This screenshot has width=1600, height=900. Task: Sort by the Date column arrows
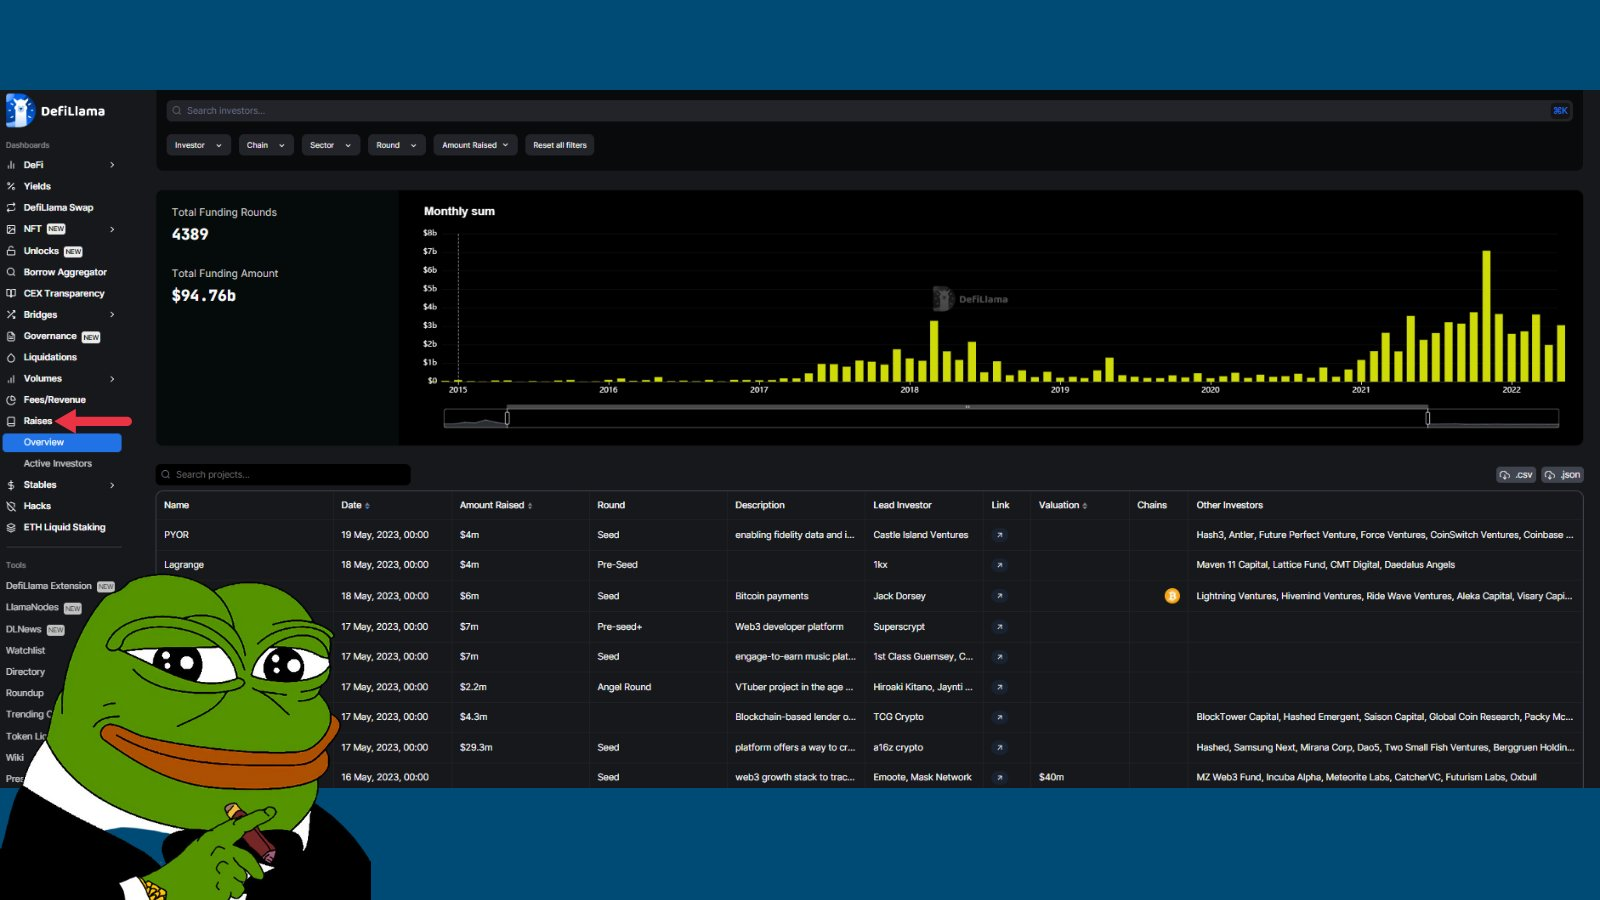pos(368,506)
